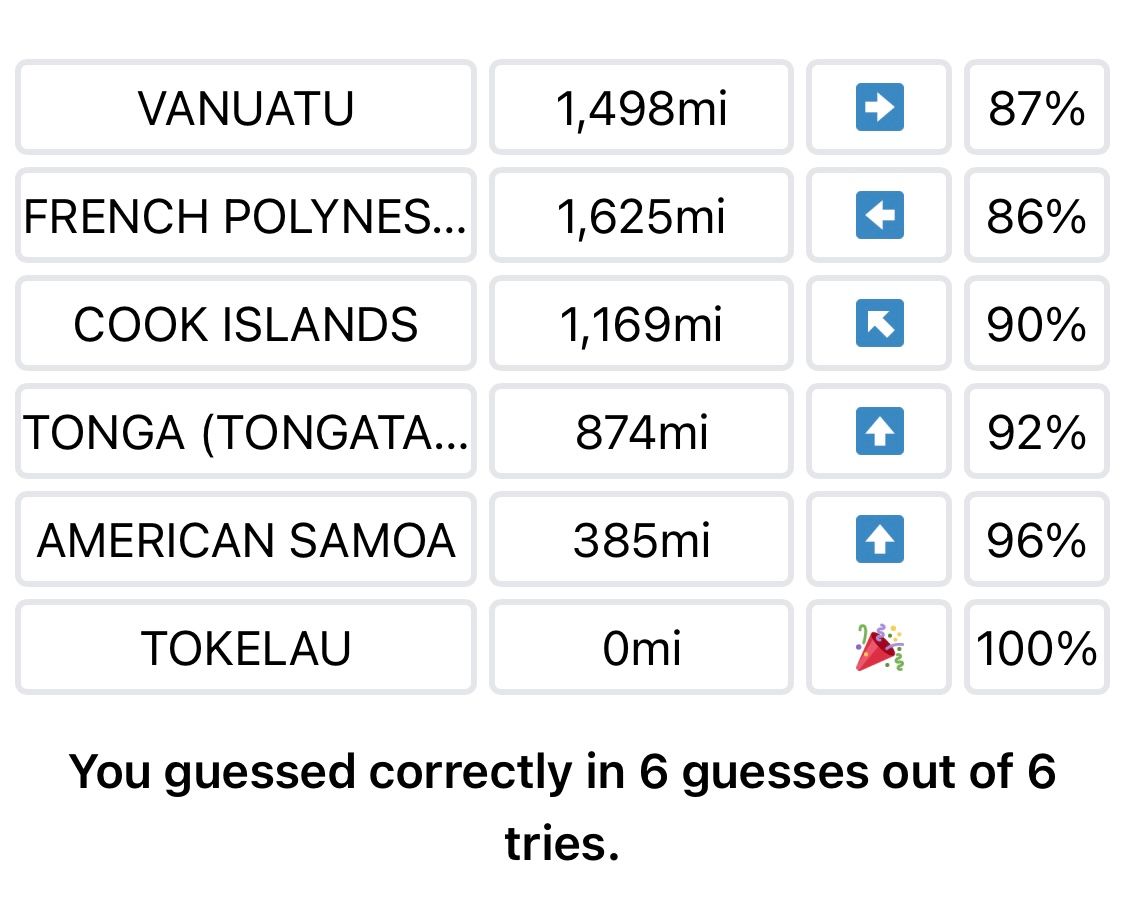Image resolution: width=1125 pixels, height=902 pixels.
Task: Select the TONGA (TONGATA... guess cell
Action: tap(245, 431)
